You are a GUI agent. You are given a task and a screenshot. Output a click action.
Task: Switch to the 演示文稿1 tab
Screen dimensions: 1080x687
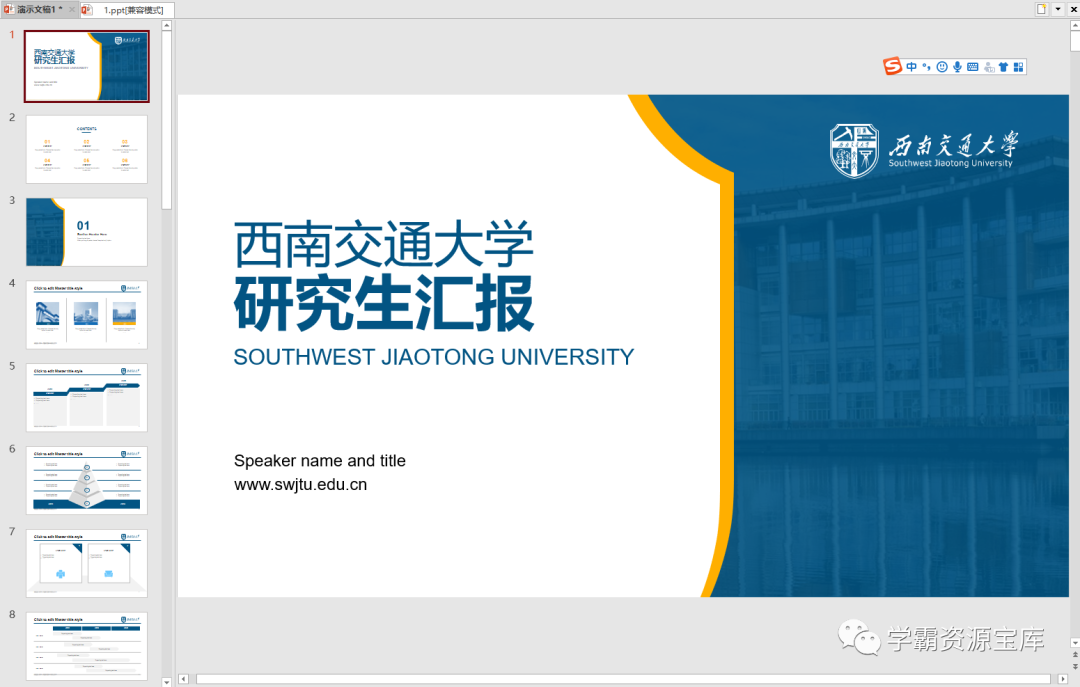click(35, 8)
